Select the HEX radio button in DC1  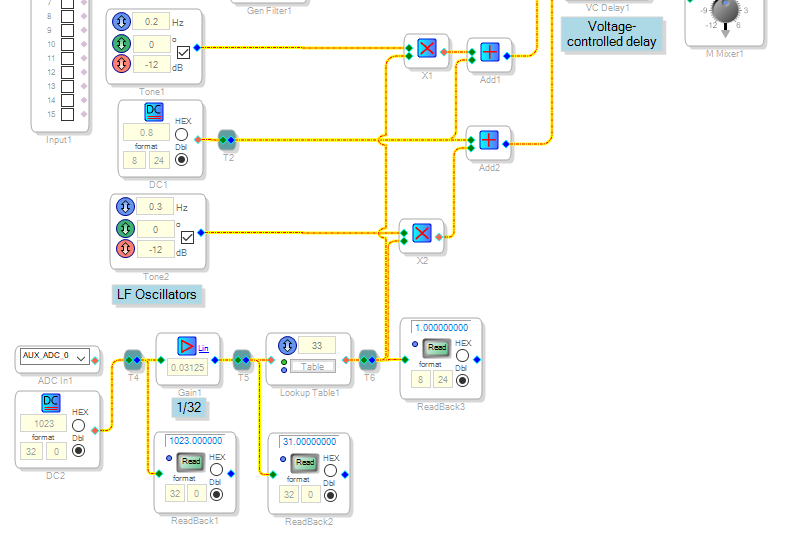[x=181, y=135]
